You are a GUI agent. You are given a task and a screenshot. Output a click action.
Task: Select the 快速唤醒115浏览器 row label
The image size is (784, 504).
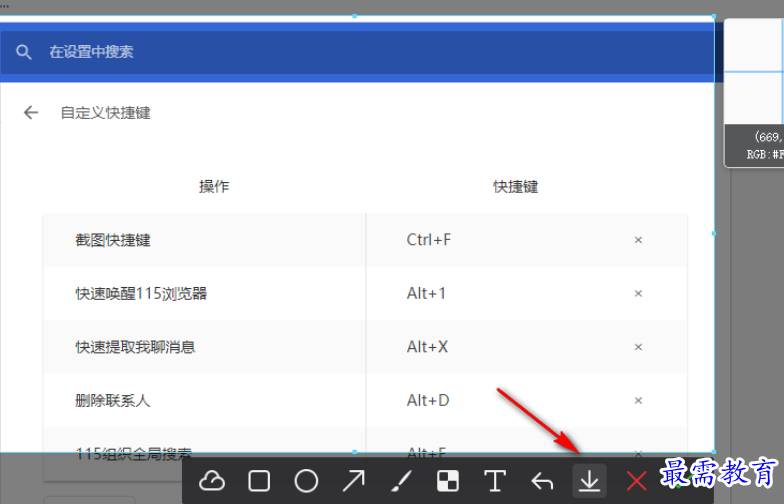[141, 294]
